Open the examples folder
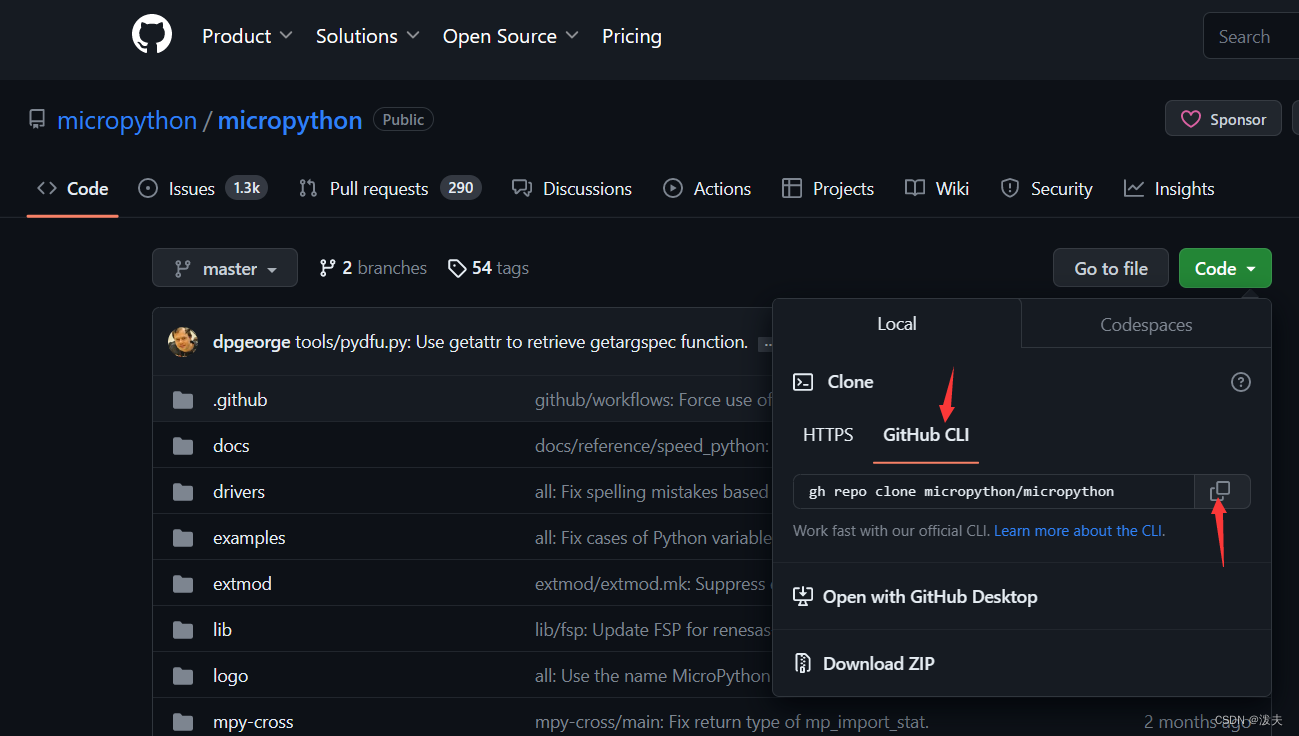Screen dimensions: 1299x736 tap(249, 538)
